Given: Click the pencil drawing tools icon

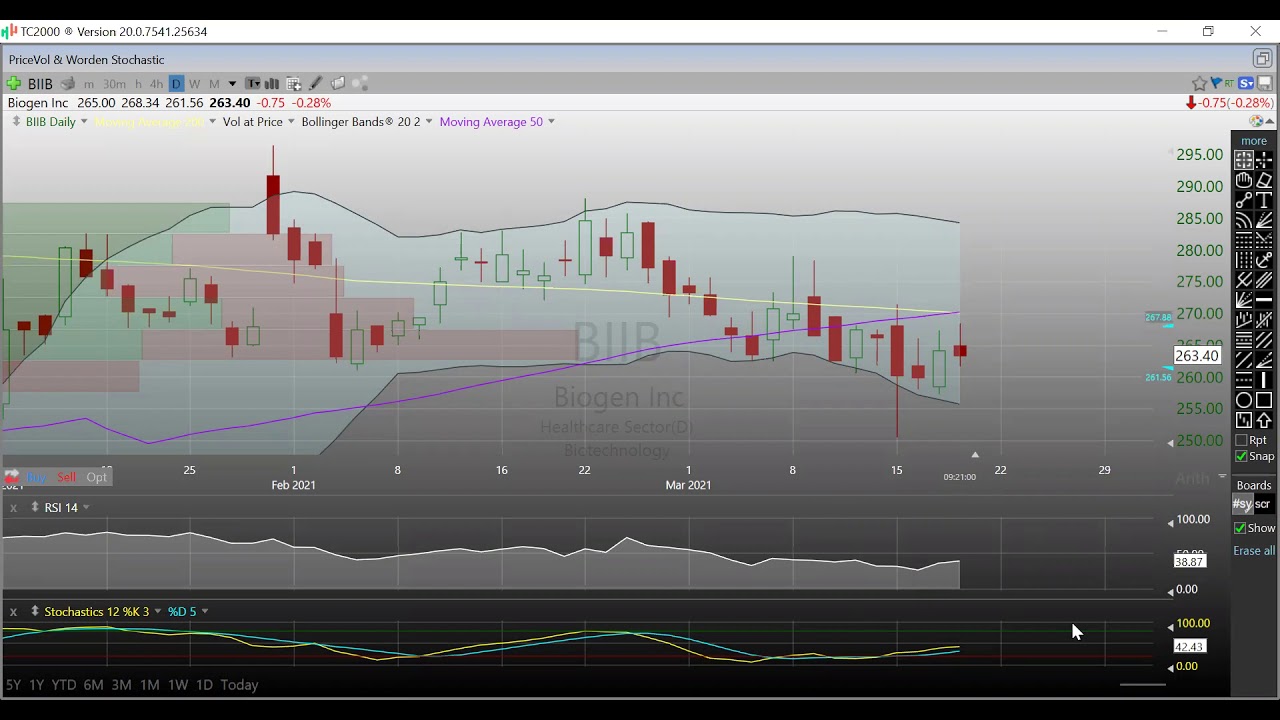Looking at the screenshot, I should tap(316, 84).
